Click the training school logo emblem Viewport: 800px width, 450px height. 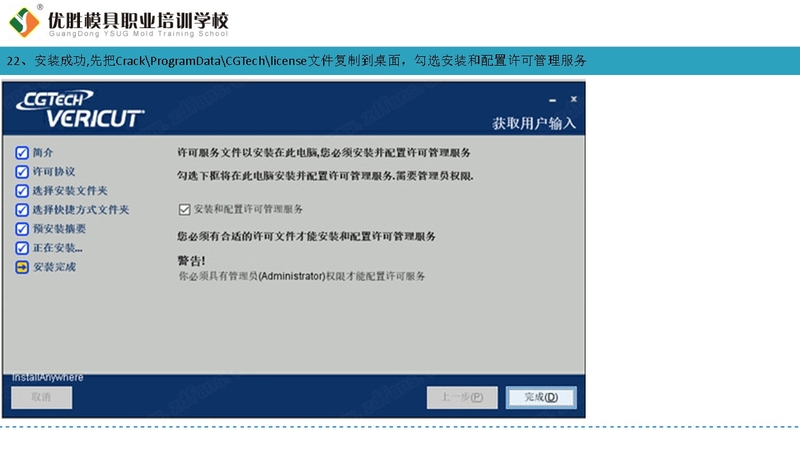[23, 21]
